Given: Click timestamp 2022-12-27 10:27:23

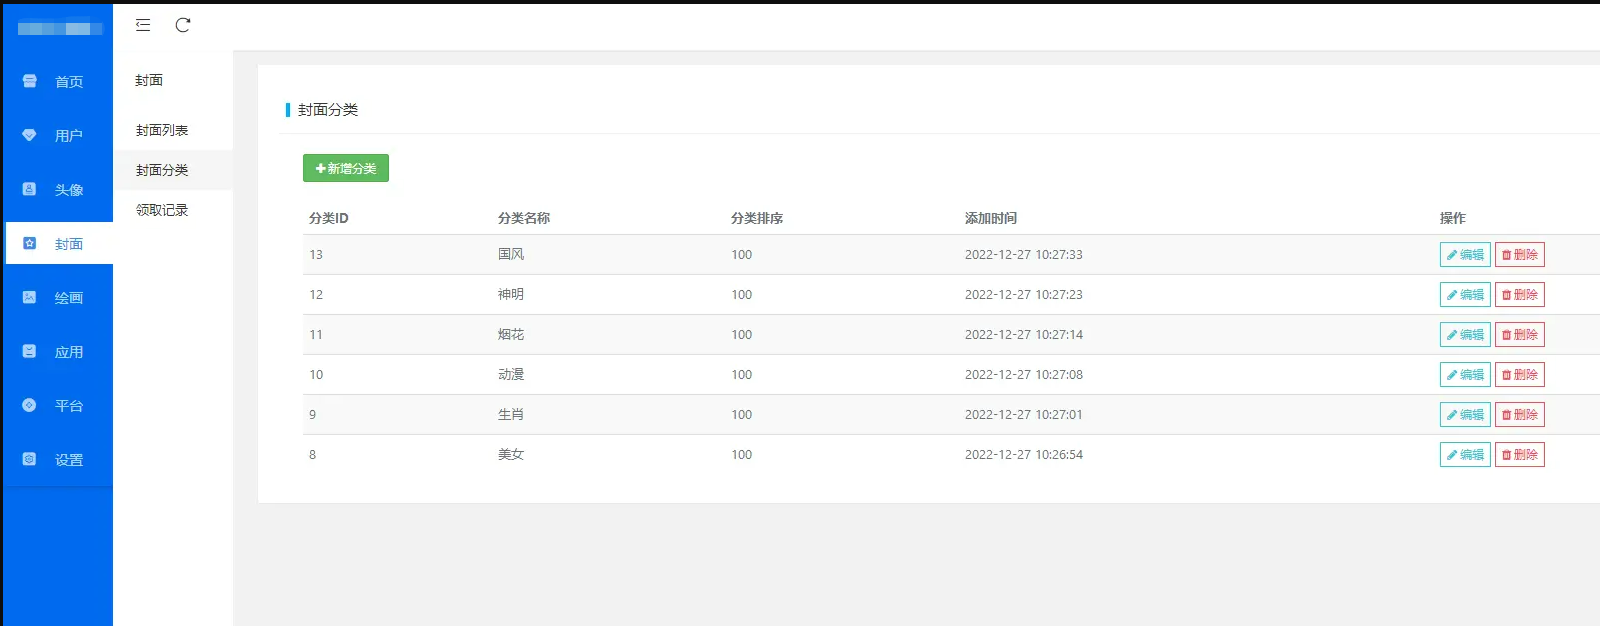Looking at the screenshot, I should click(1024, 294).
